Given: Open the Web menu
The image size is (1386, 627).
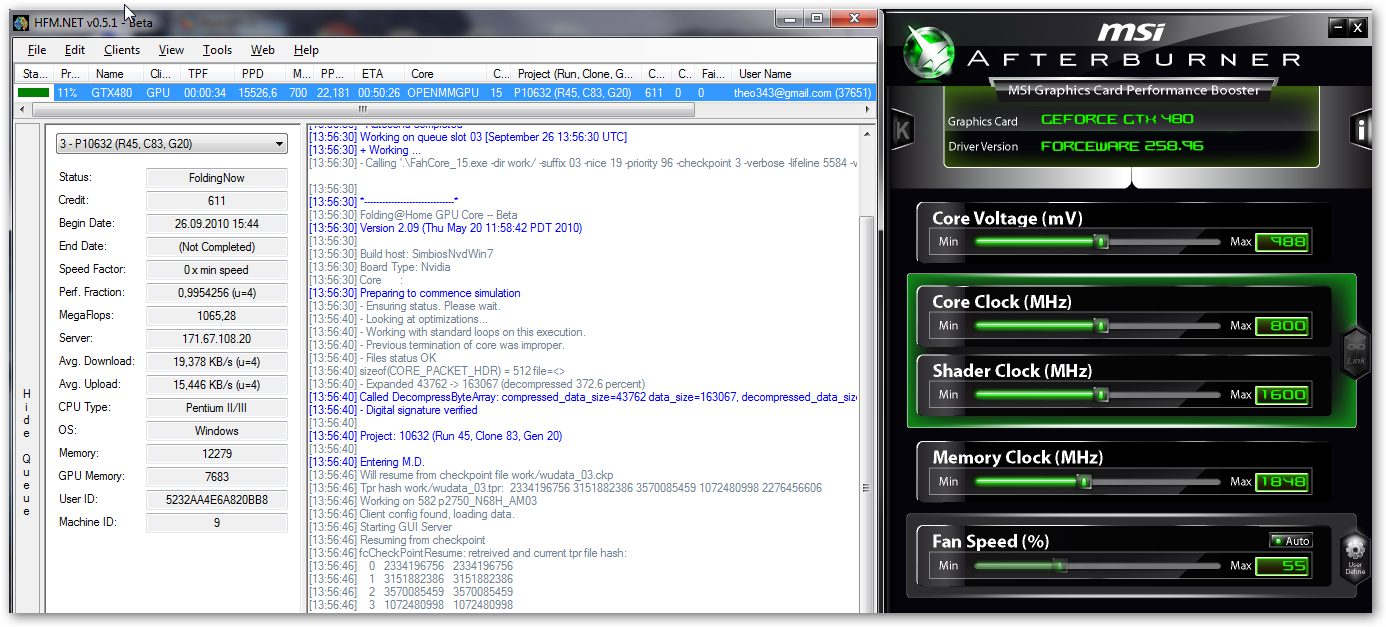Looking at the screenshot, I should pyautogui.click(x=263, y=50).
